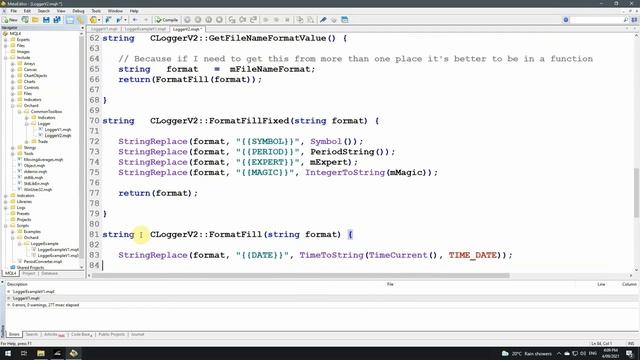Select stdlib.mqh in the Navigator tree
Image resolution: width=640 pixels, height=360 pixels.
(33, 178)
